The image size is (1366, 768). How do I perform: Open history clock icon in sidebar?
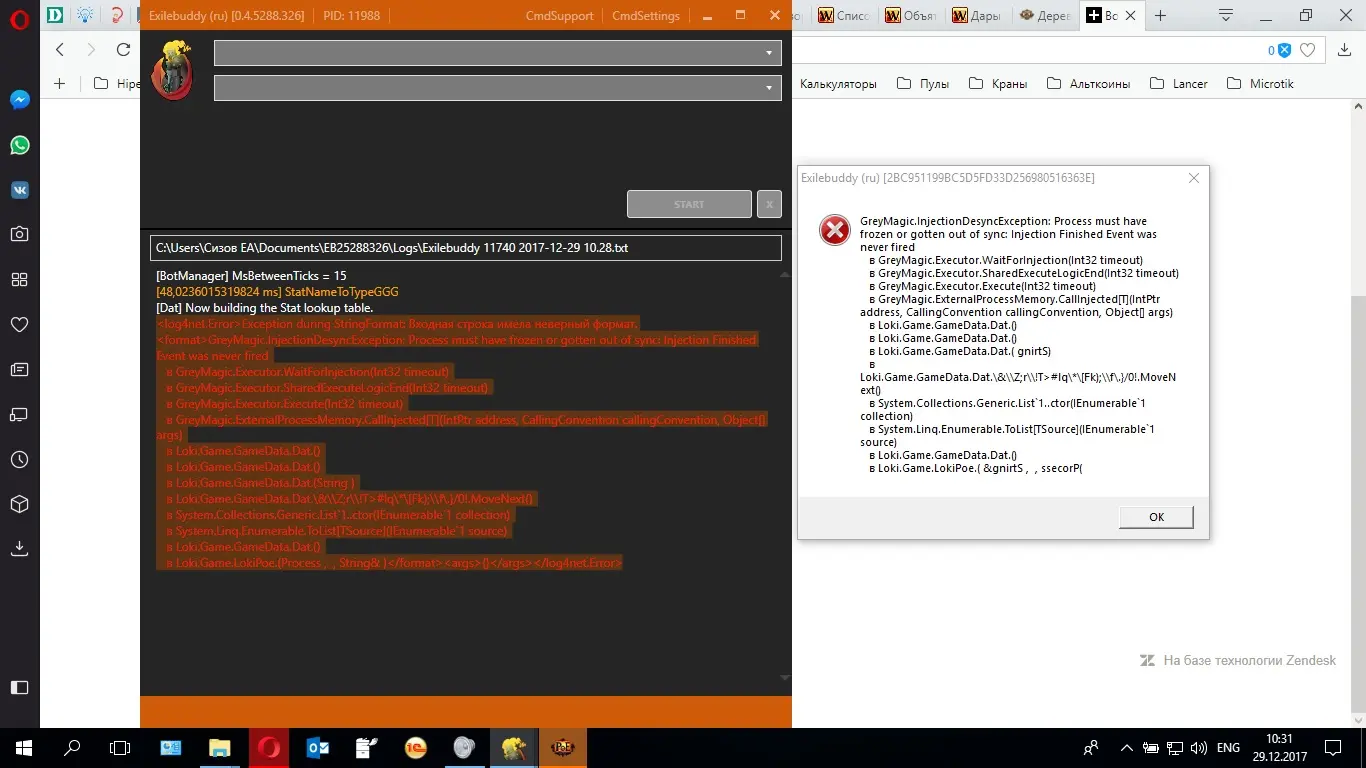pos(19,459)
